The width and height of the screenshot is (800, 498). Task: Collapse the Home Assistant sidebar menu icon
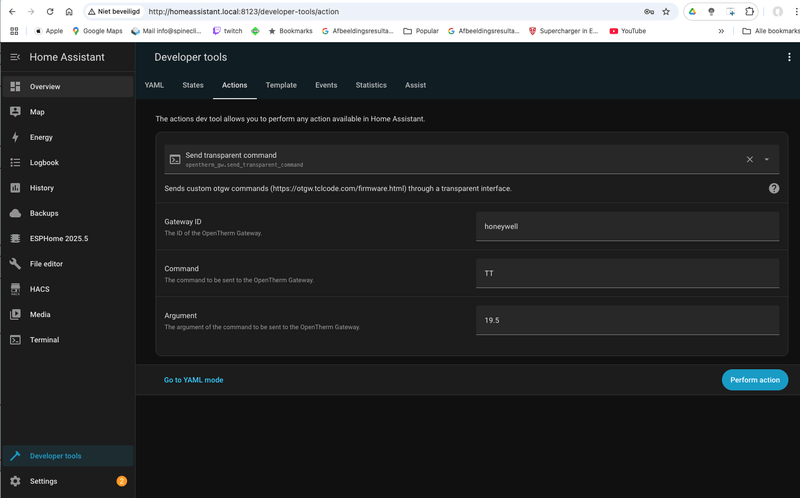tap(15, 57)
